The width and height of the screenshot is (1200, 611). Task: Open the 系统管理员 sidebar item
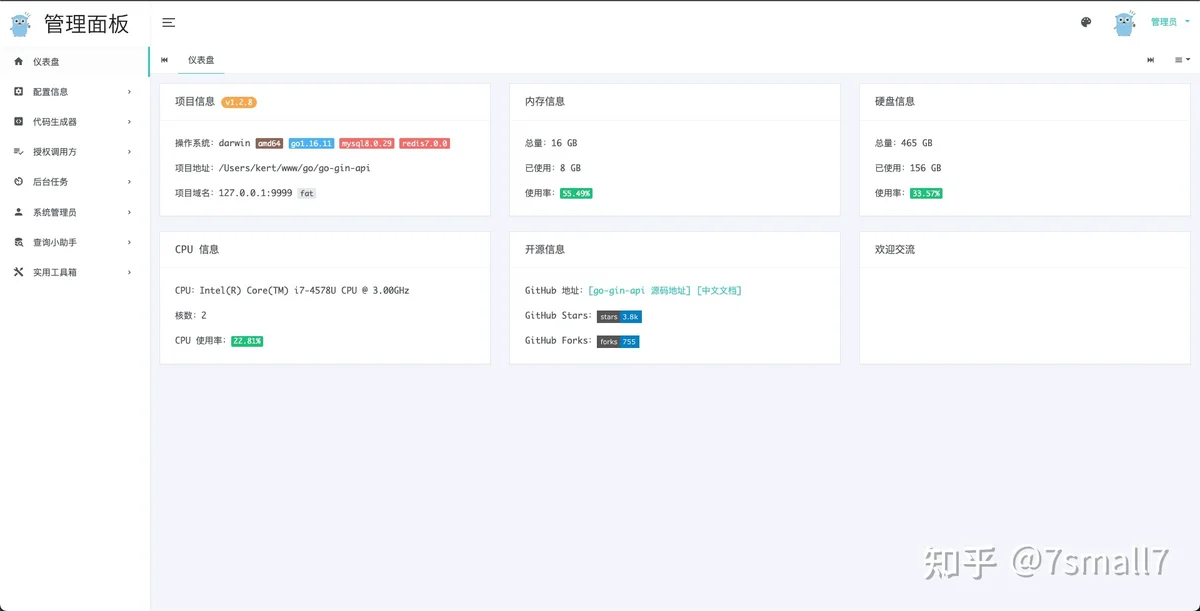click(75, 211)
